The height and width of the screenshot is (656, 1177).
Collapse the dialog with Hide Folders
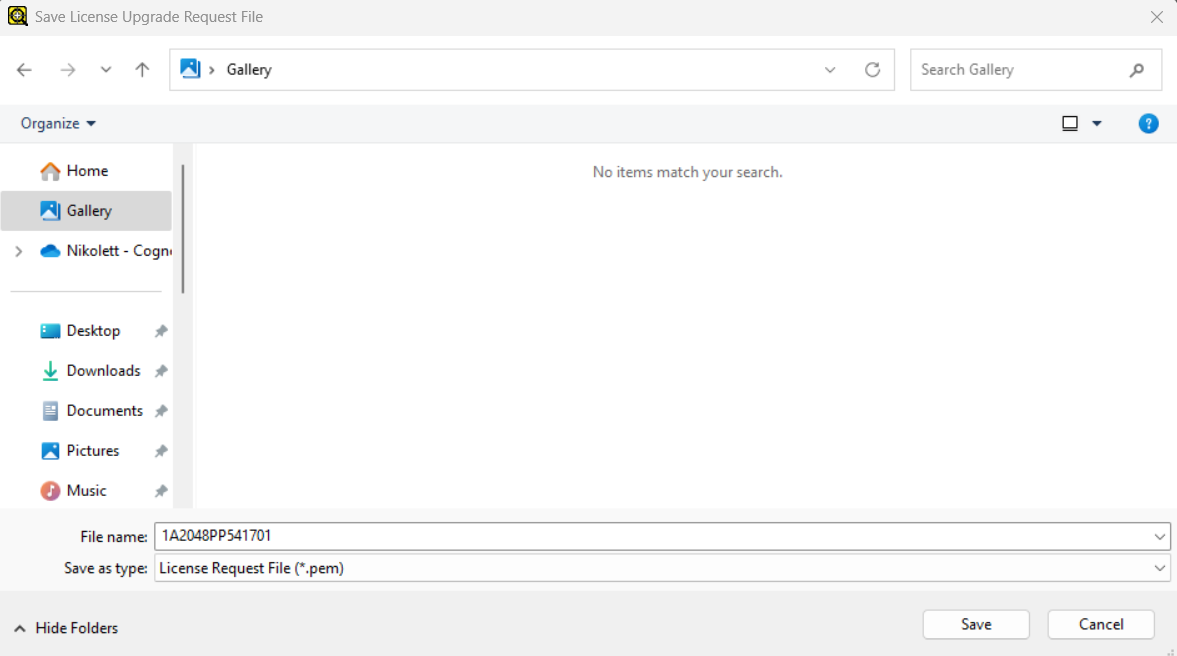coord(66,628)
